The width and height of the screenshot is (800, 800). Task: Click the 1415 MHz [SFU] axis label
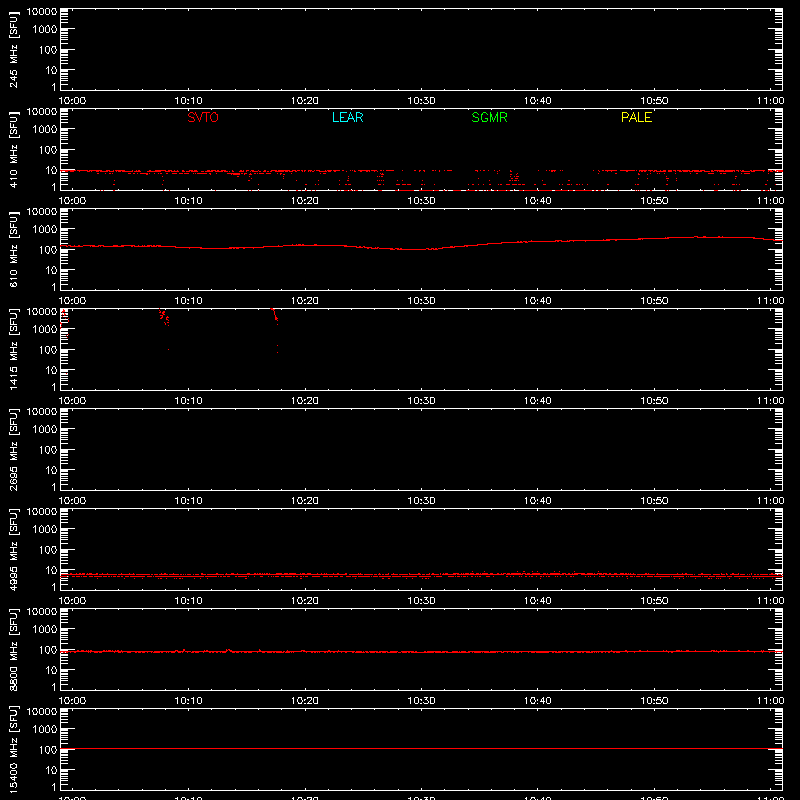coord(13,349)
